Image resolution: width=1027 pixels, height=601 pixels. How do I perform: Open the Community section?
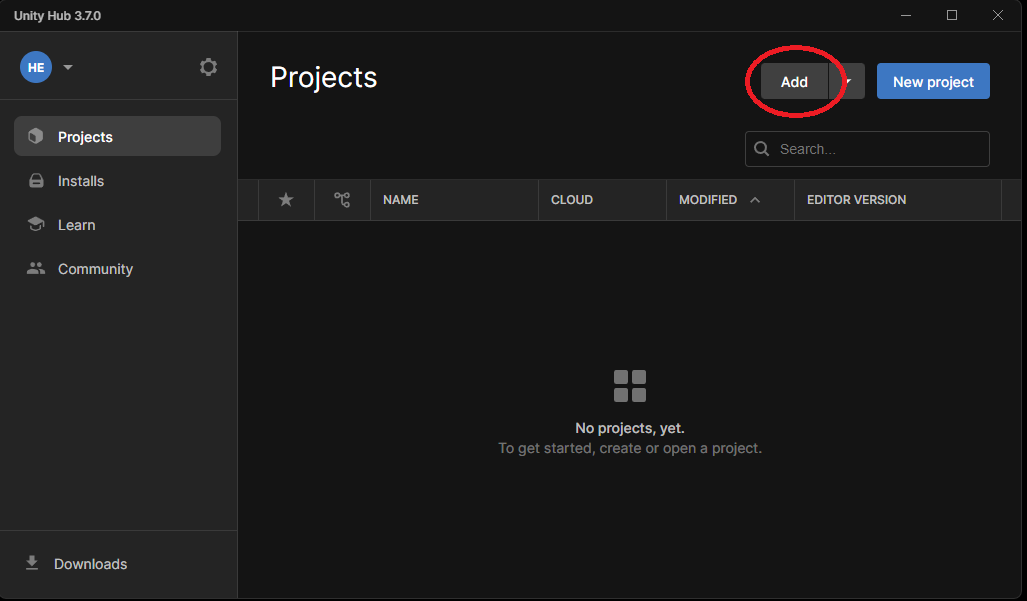pyautogui.click(x=117, y=268)
